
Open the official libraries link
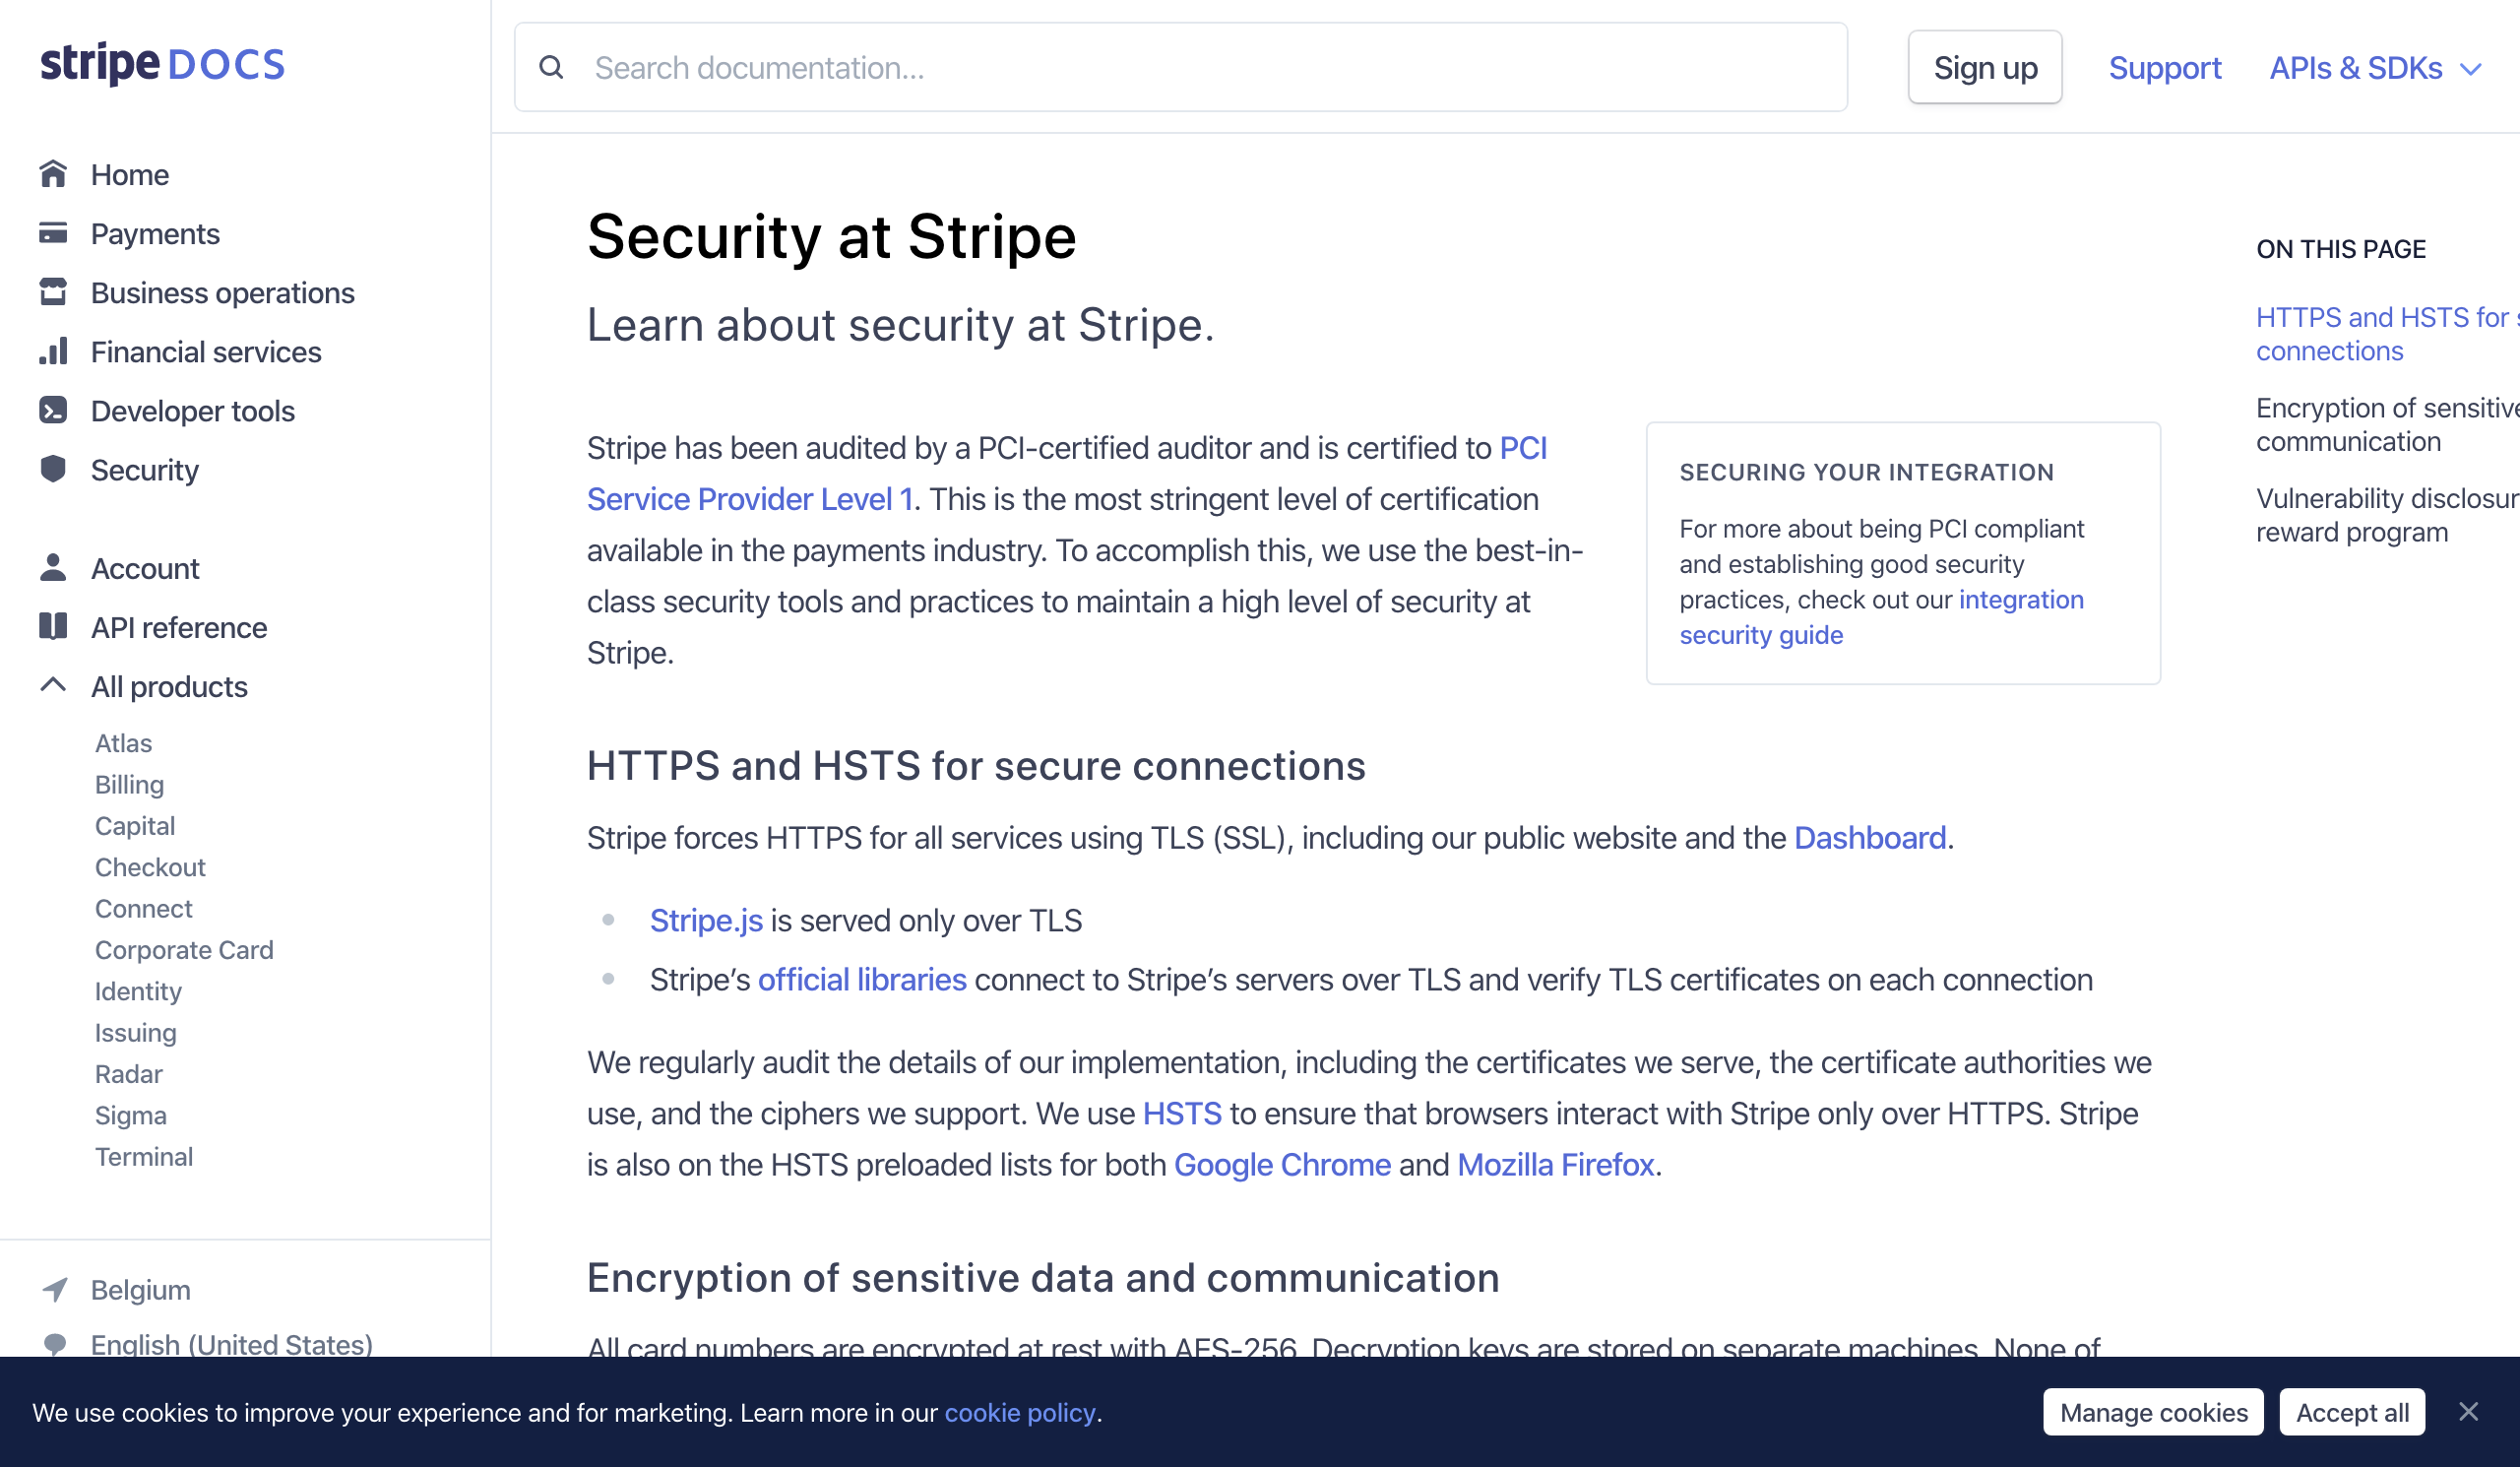862,979
